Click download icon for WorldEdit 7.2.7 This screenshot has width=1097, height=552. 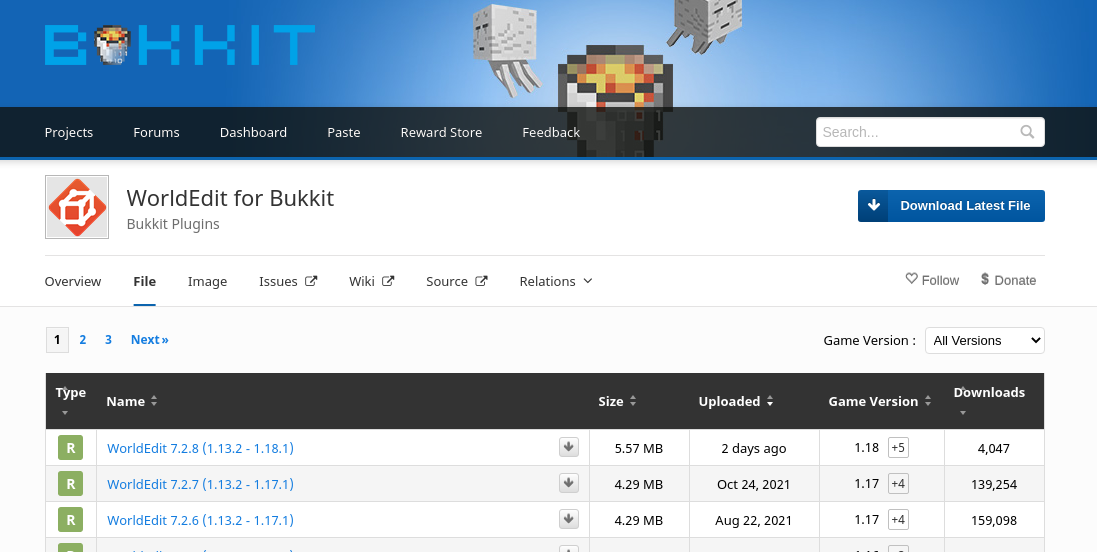(569, 483)
